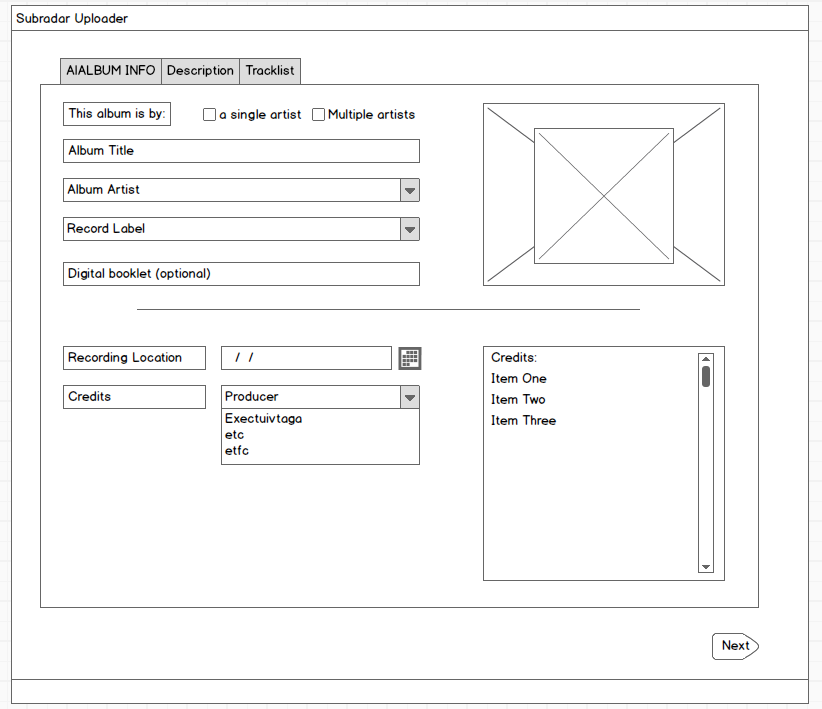Click the album cover image placeholder
This screenshot has height=709, width=822.
(603, 195)
